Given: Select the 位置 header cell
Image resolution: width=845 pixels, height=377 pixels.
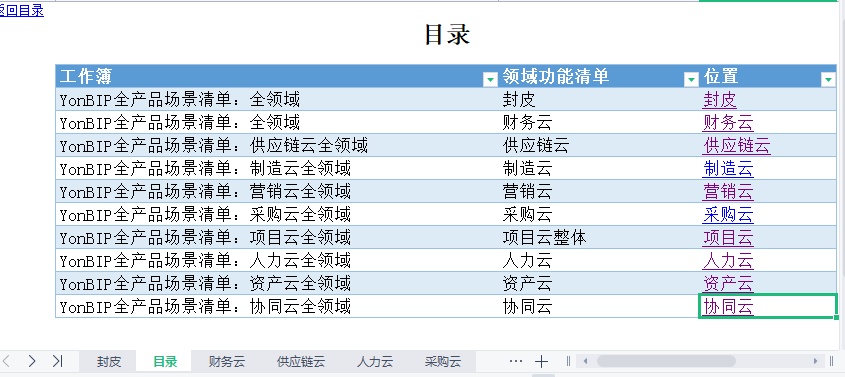Looking at the screenshot, I should coord(768,76).
